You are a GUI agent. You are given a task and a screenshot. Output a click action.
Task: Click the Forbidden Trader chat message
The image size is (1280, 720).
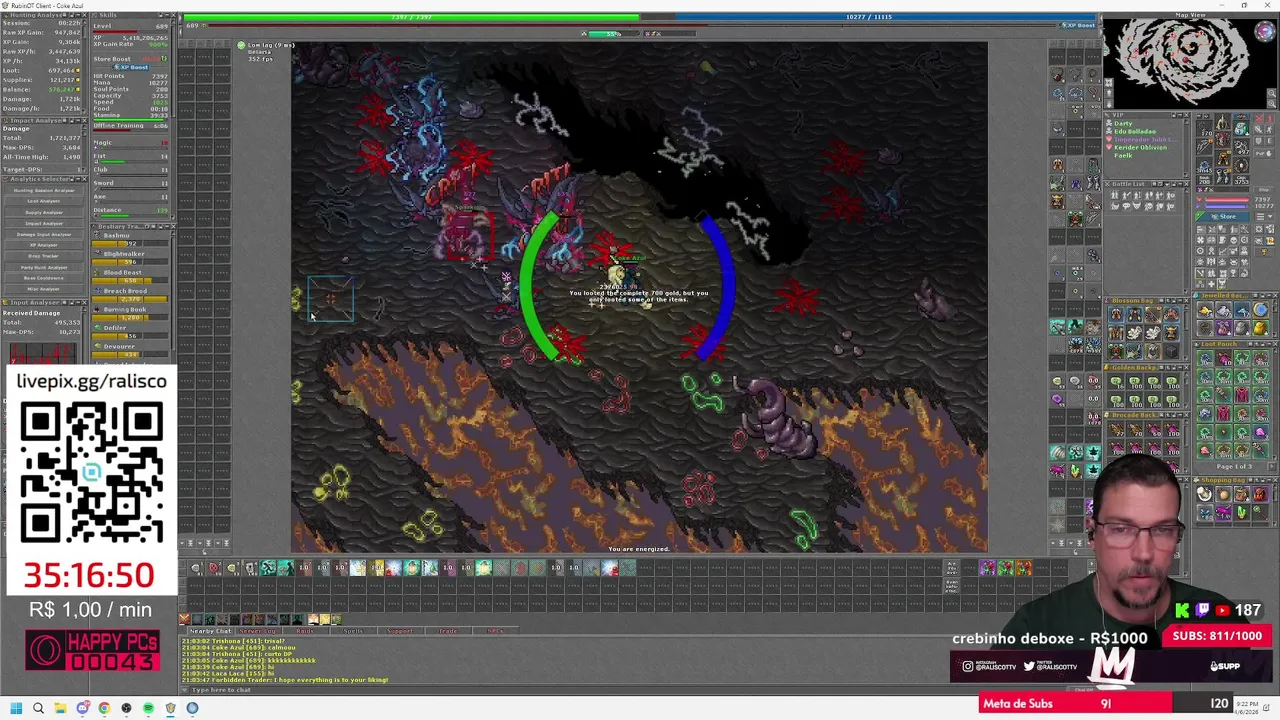tap(285, 680)
